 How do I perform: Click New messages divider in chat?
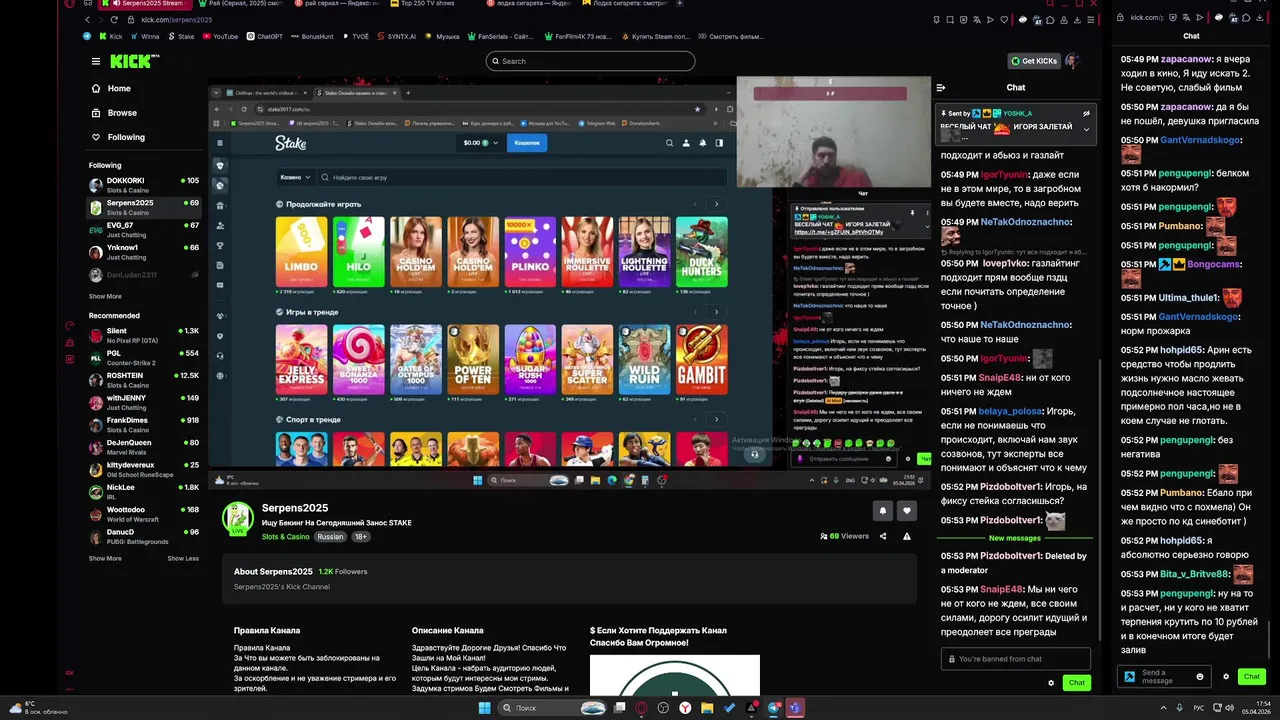click(x=1015, y=538)
